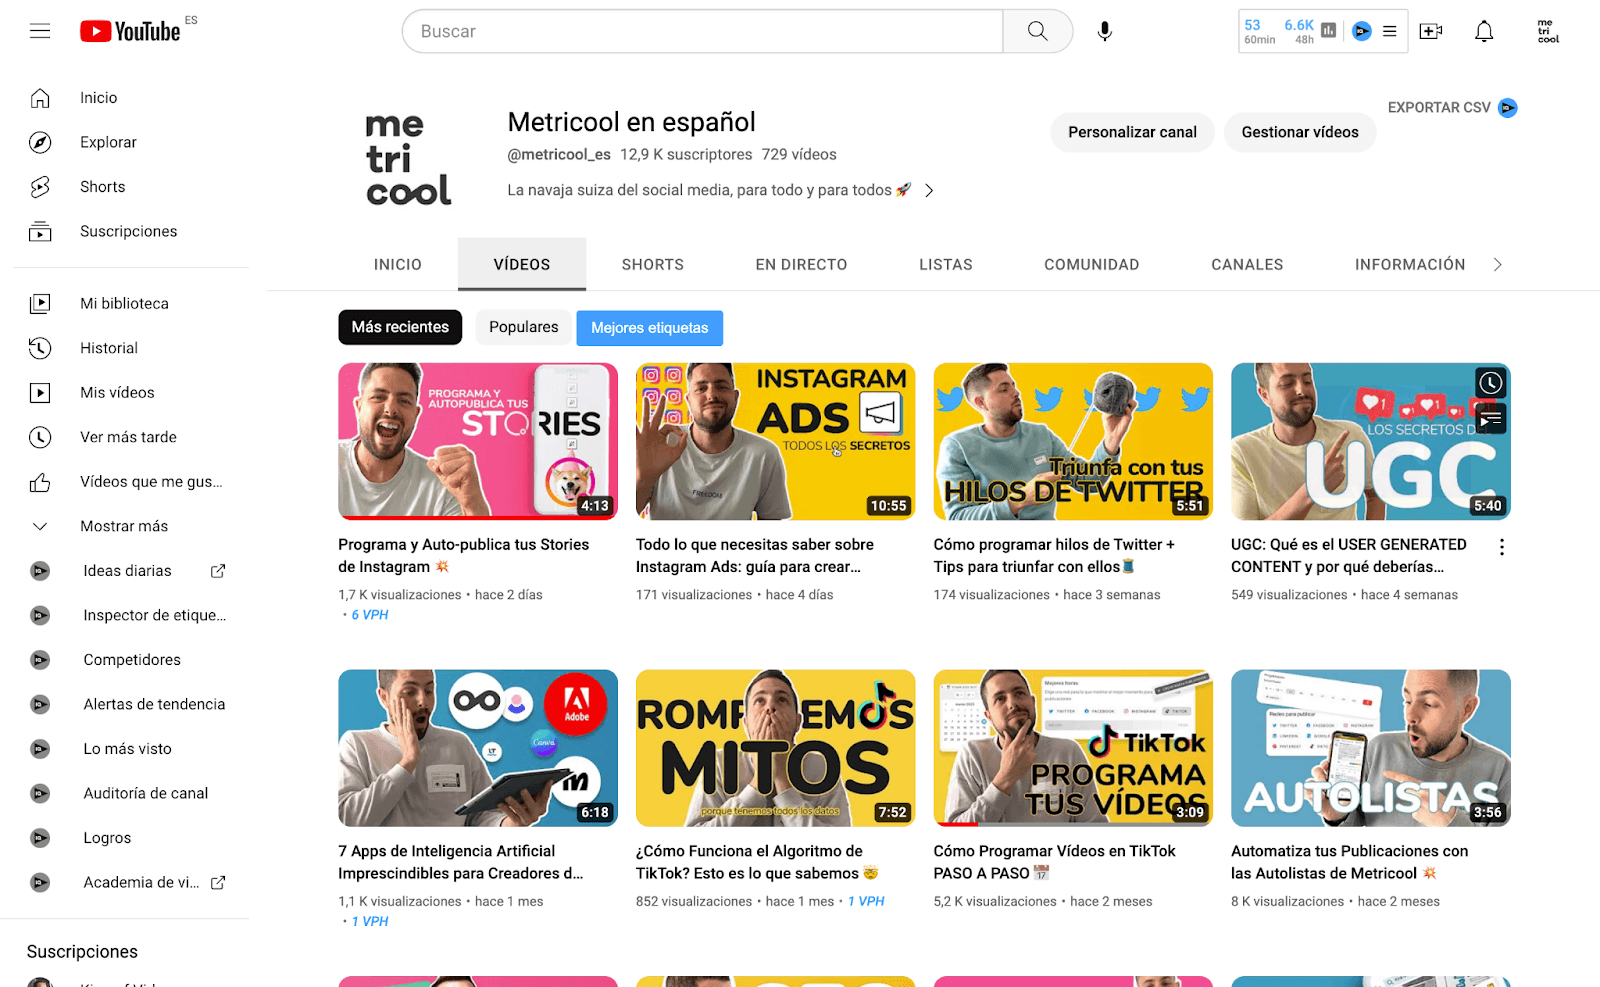
Task: Click the notifications bell icon
Action: coord(1483,31)
